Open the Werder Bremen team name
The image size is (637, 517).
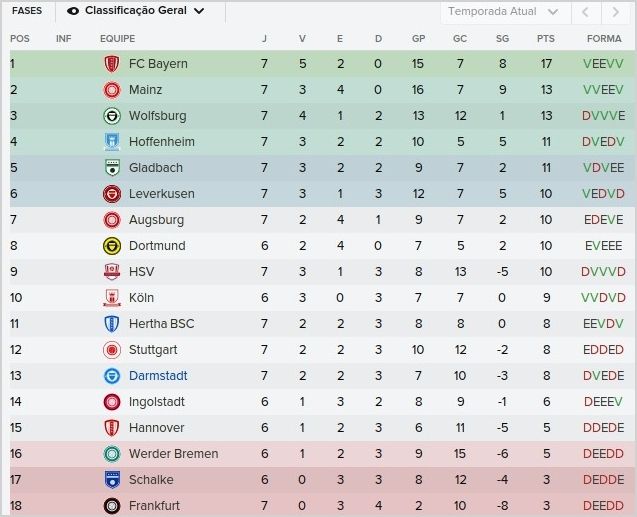173,454
